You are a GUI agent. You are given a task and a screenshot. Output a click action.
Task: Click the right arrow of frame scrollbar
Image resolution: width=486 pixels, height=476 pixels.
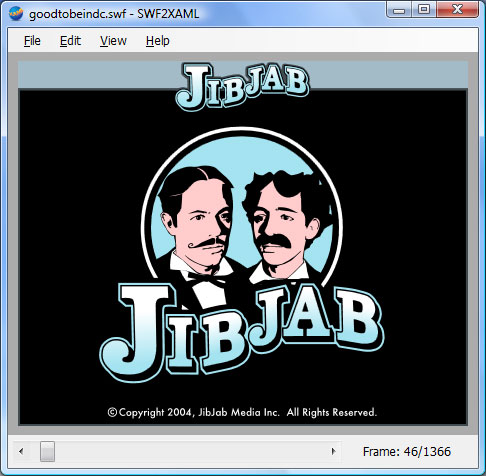click(x=333, y=452)
